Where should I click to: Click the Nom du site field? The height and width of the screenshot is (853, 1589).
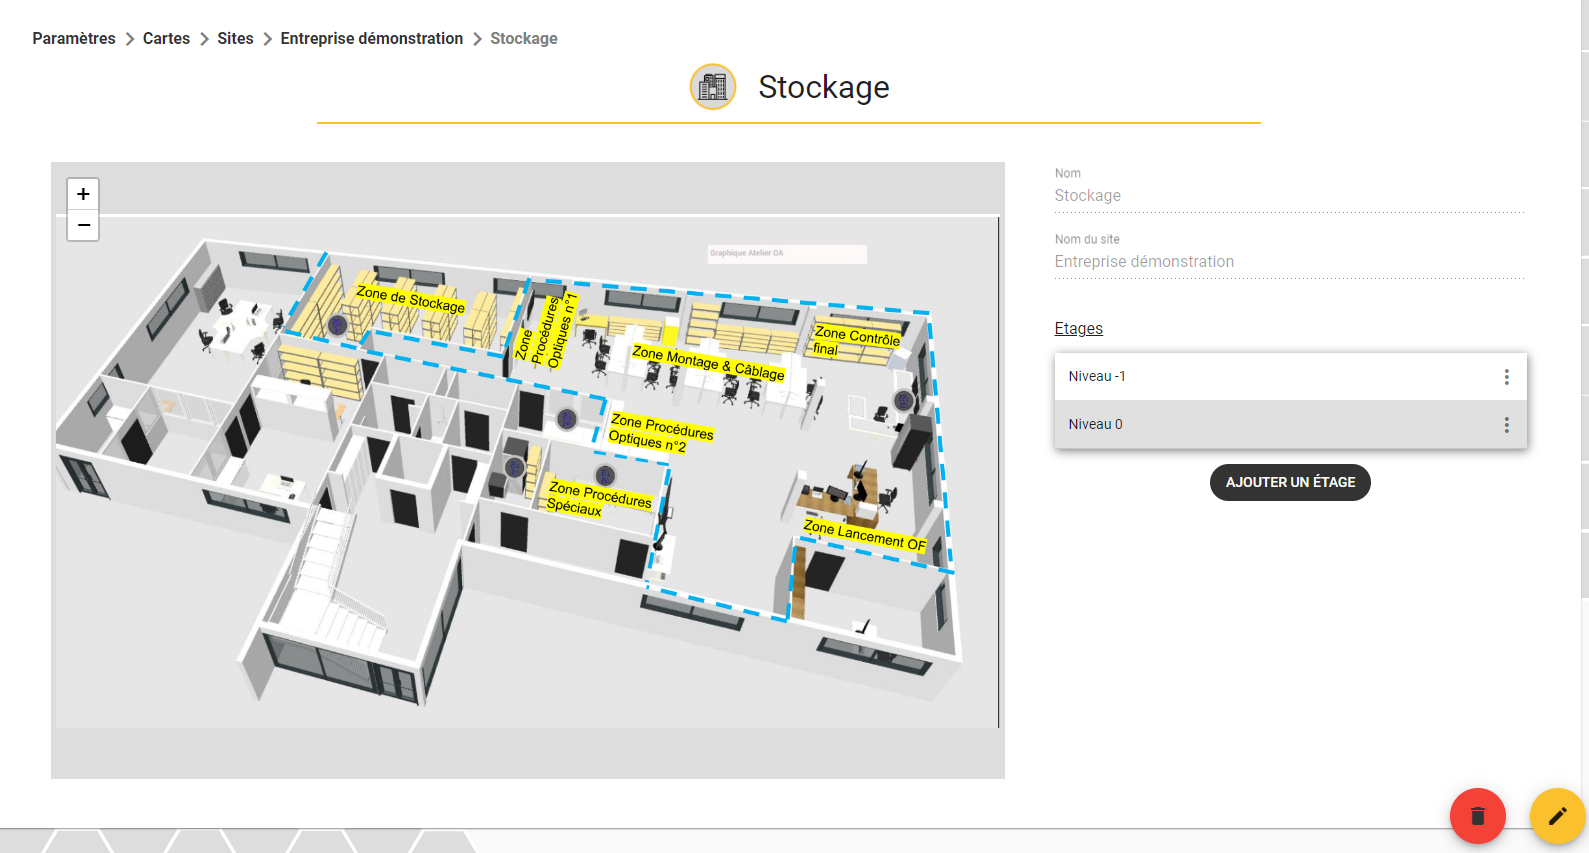click(x=1290, y=262)
